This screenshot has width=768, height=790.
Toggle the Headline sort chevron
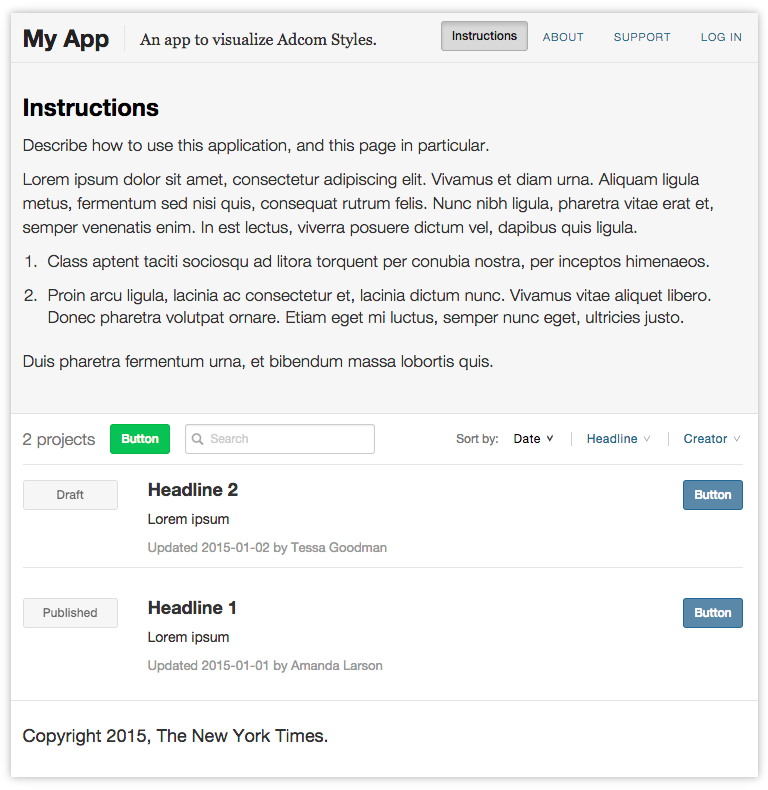(x=647, y=439)
